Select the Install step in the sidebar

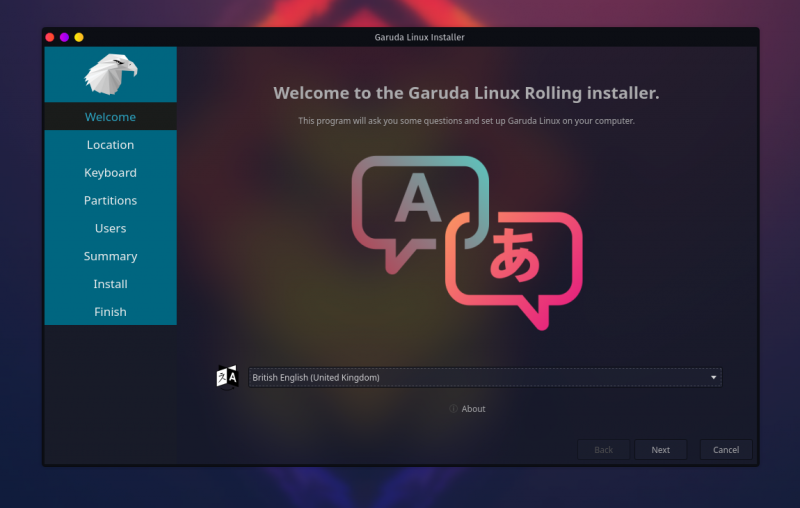coord(111,284)
